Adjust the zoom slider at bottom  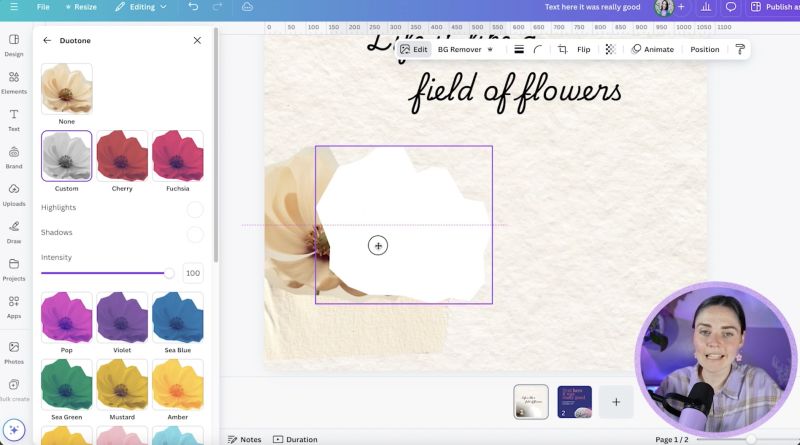coord(751,439)
